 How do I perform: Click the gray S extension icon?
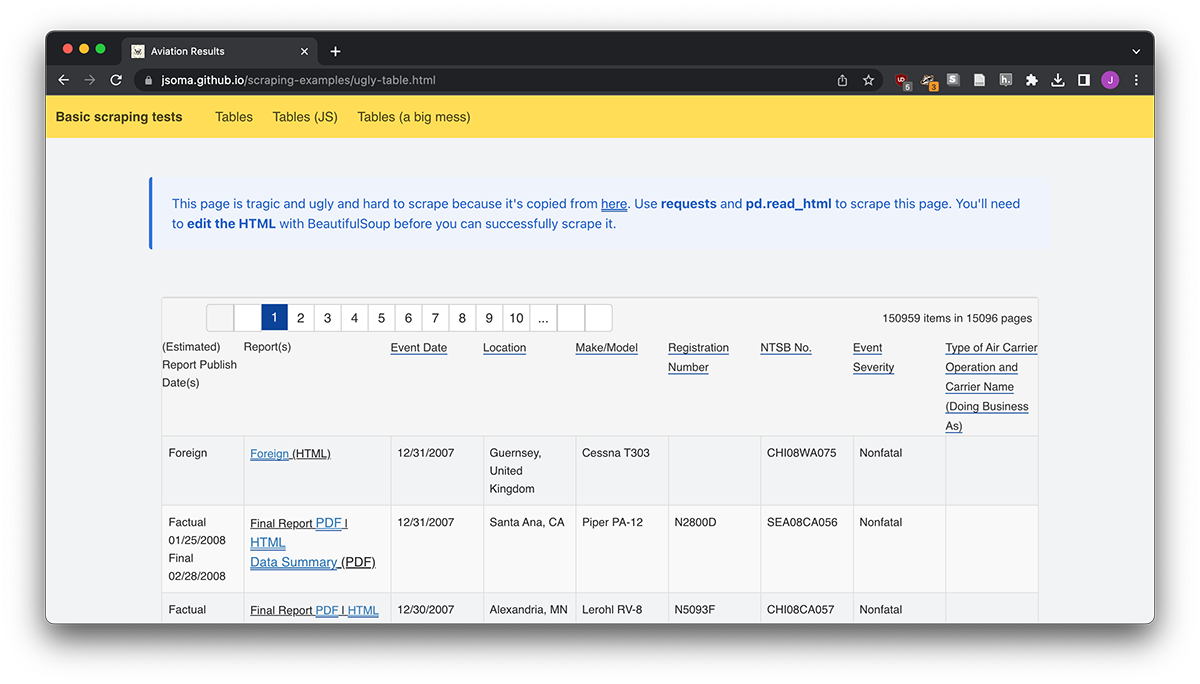click(x=954, y=80)
